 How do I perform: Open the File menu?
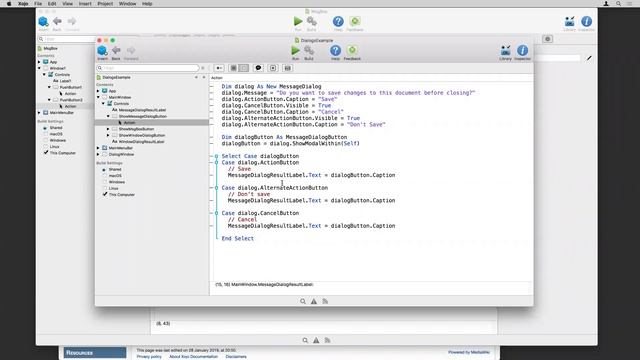pyautogui.click(x=38, y=4)
